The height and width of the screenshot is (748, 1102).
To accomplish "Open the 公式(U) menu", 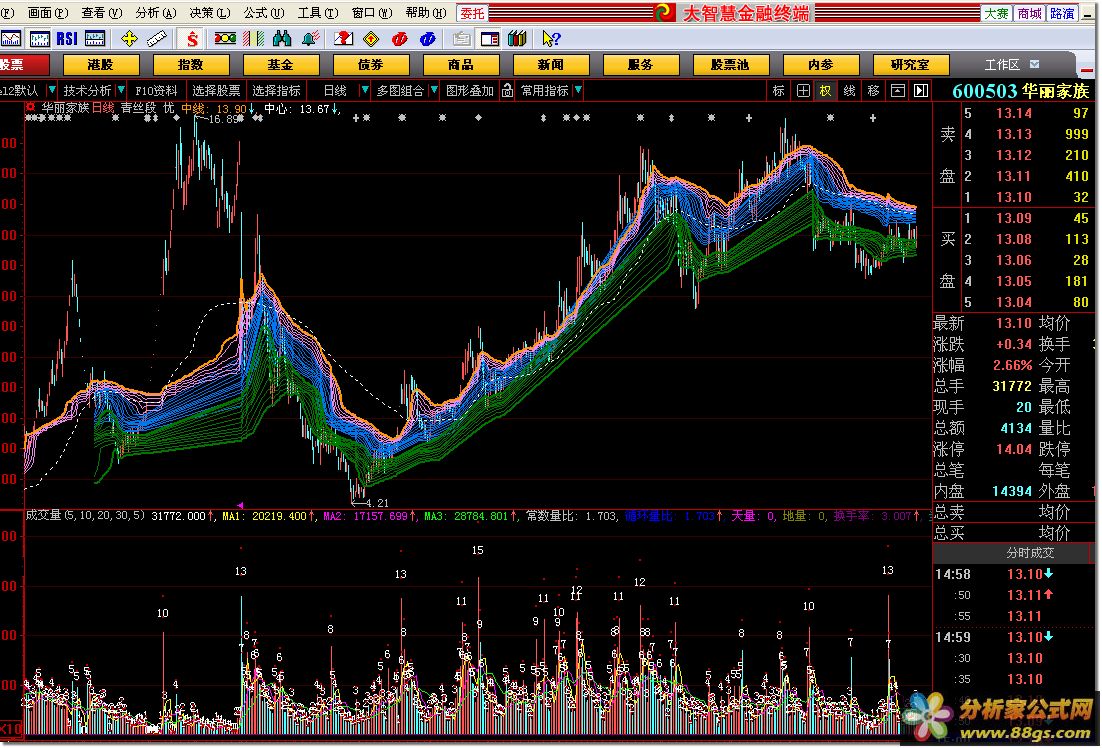I will click(x=264, y=13).
